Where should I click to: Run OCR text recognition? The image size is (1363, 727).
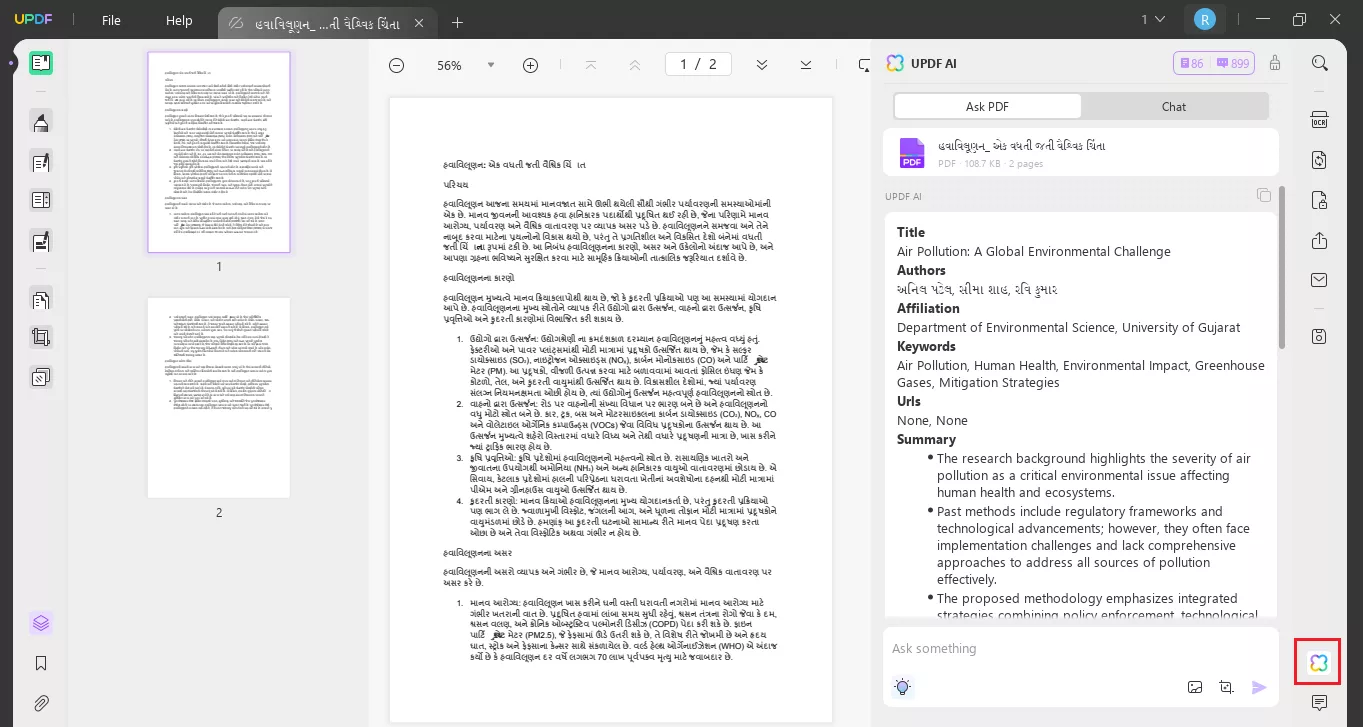[1320, 120]
